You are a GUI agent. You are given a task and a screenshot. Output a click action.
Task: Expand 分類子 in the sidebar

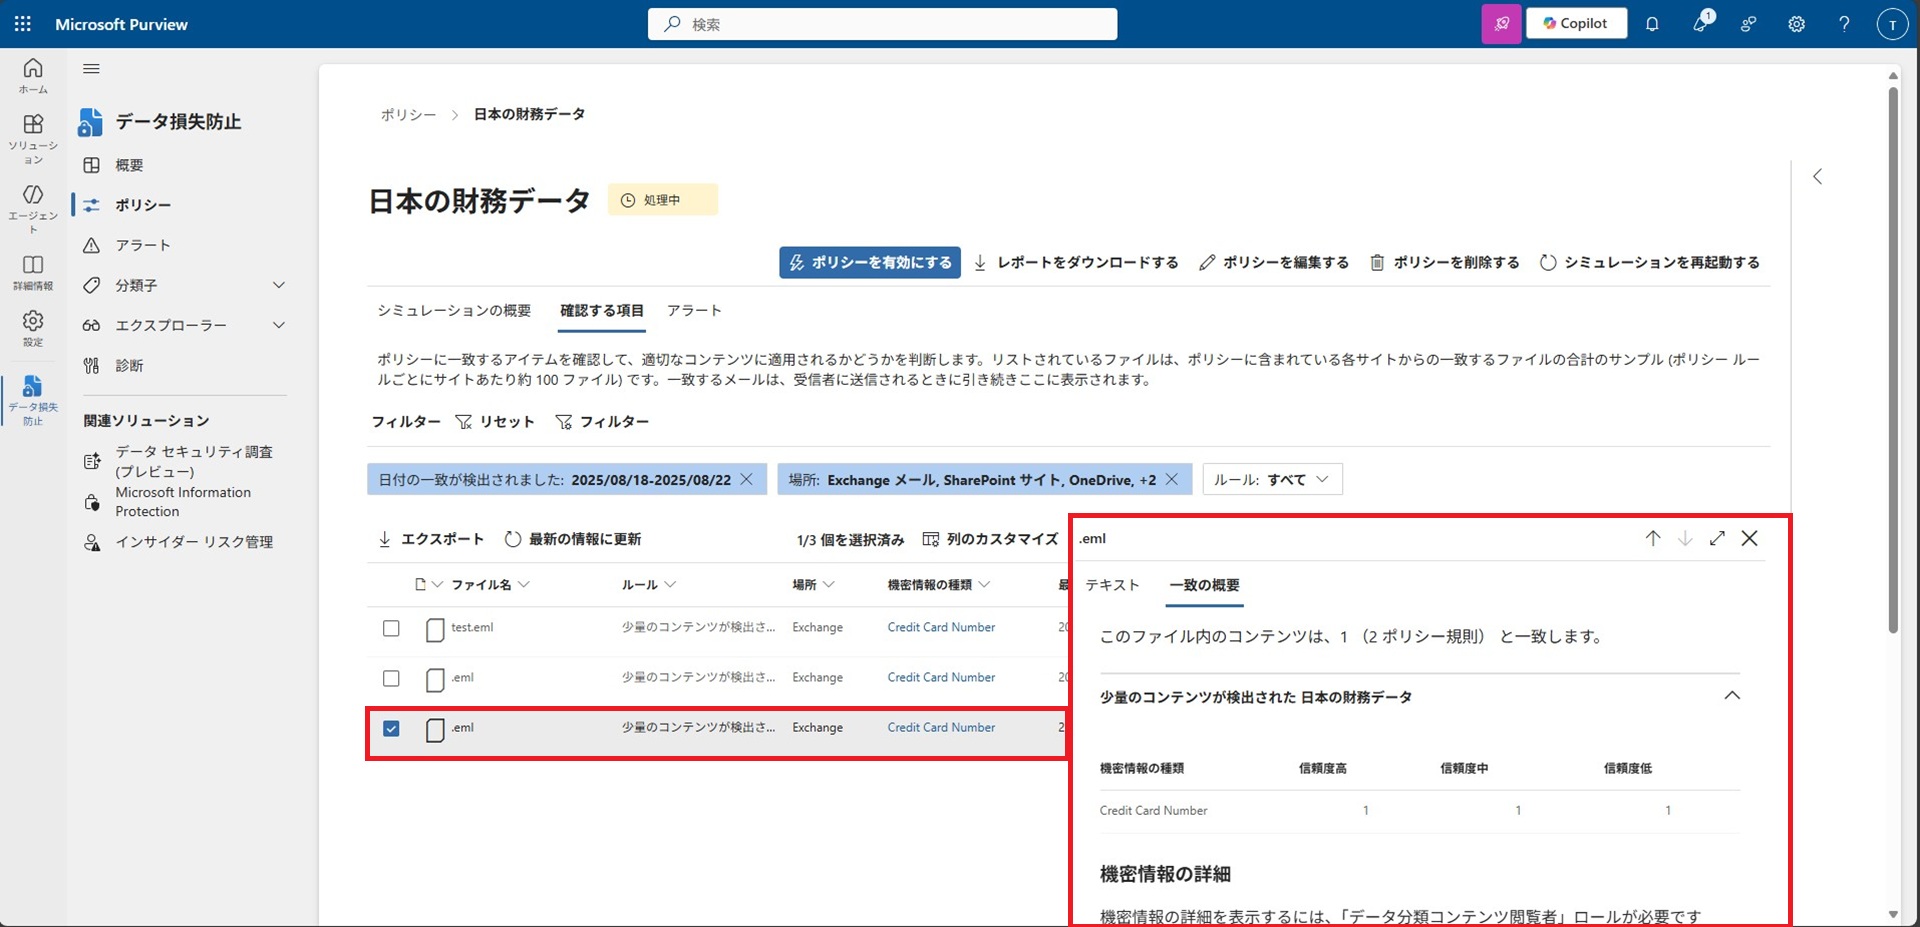(x=279, y=285)
